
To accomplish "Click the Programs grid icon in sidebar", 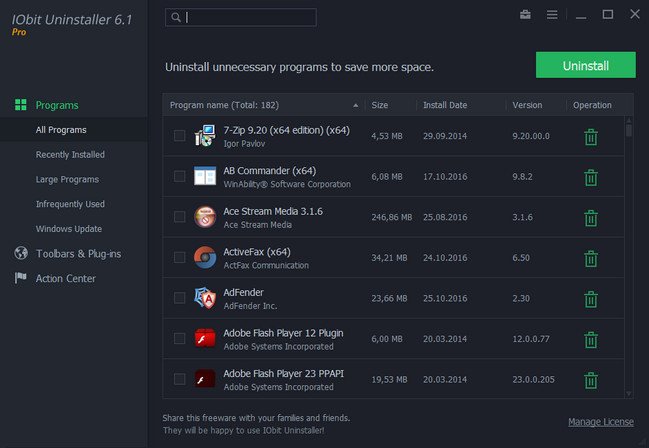I will (x=21, y=105).
